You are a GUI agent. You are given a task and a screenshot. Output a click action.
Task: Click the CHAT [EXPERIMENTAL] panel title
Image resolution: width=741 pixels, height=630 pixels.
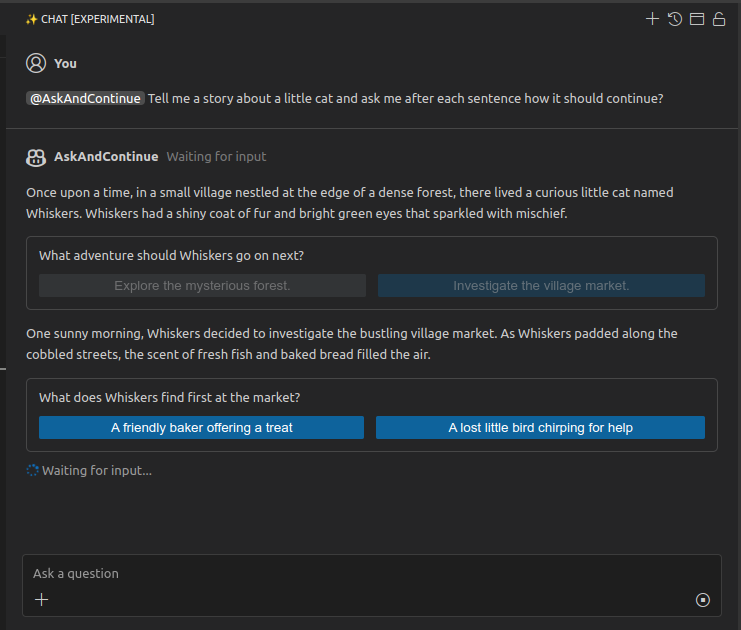click(97, 19)
